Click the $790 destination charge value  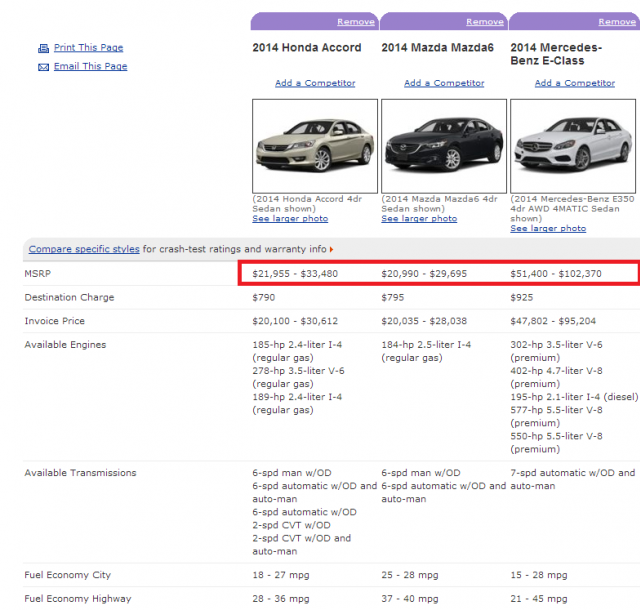coord(264,297)
